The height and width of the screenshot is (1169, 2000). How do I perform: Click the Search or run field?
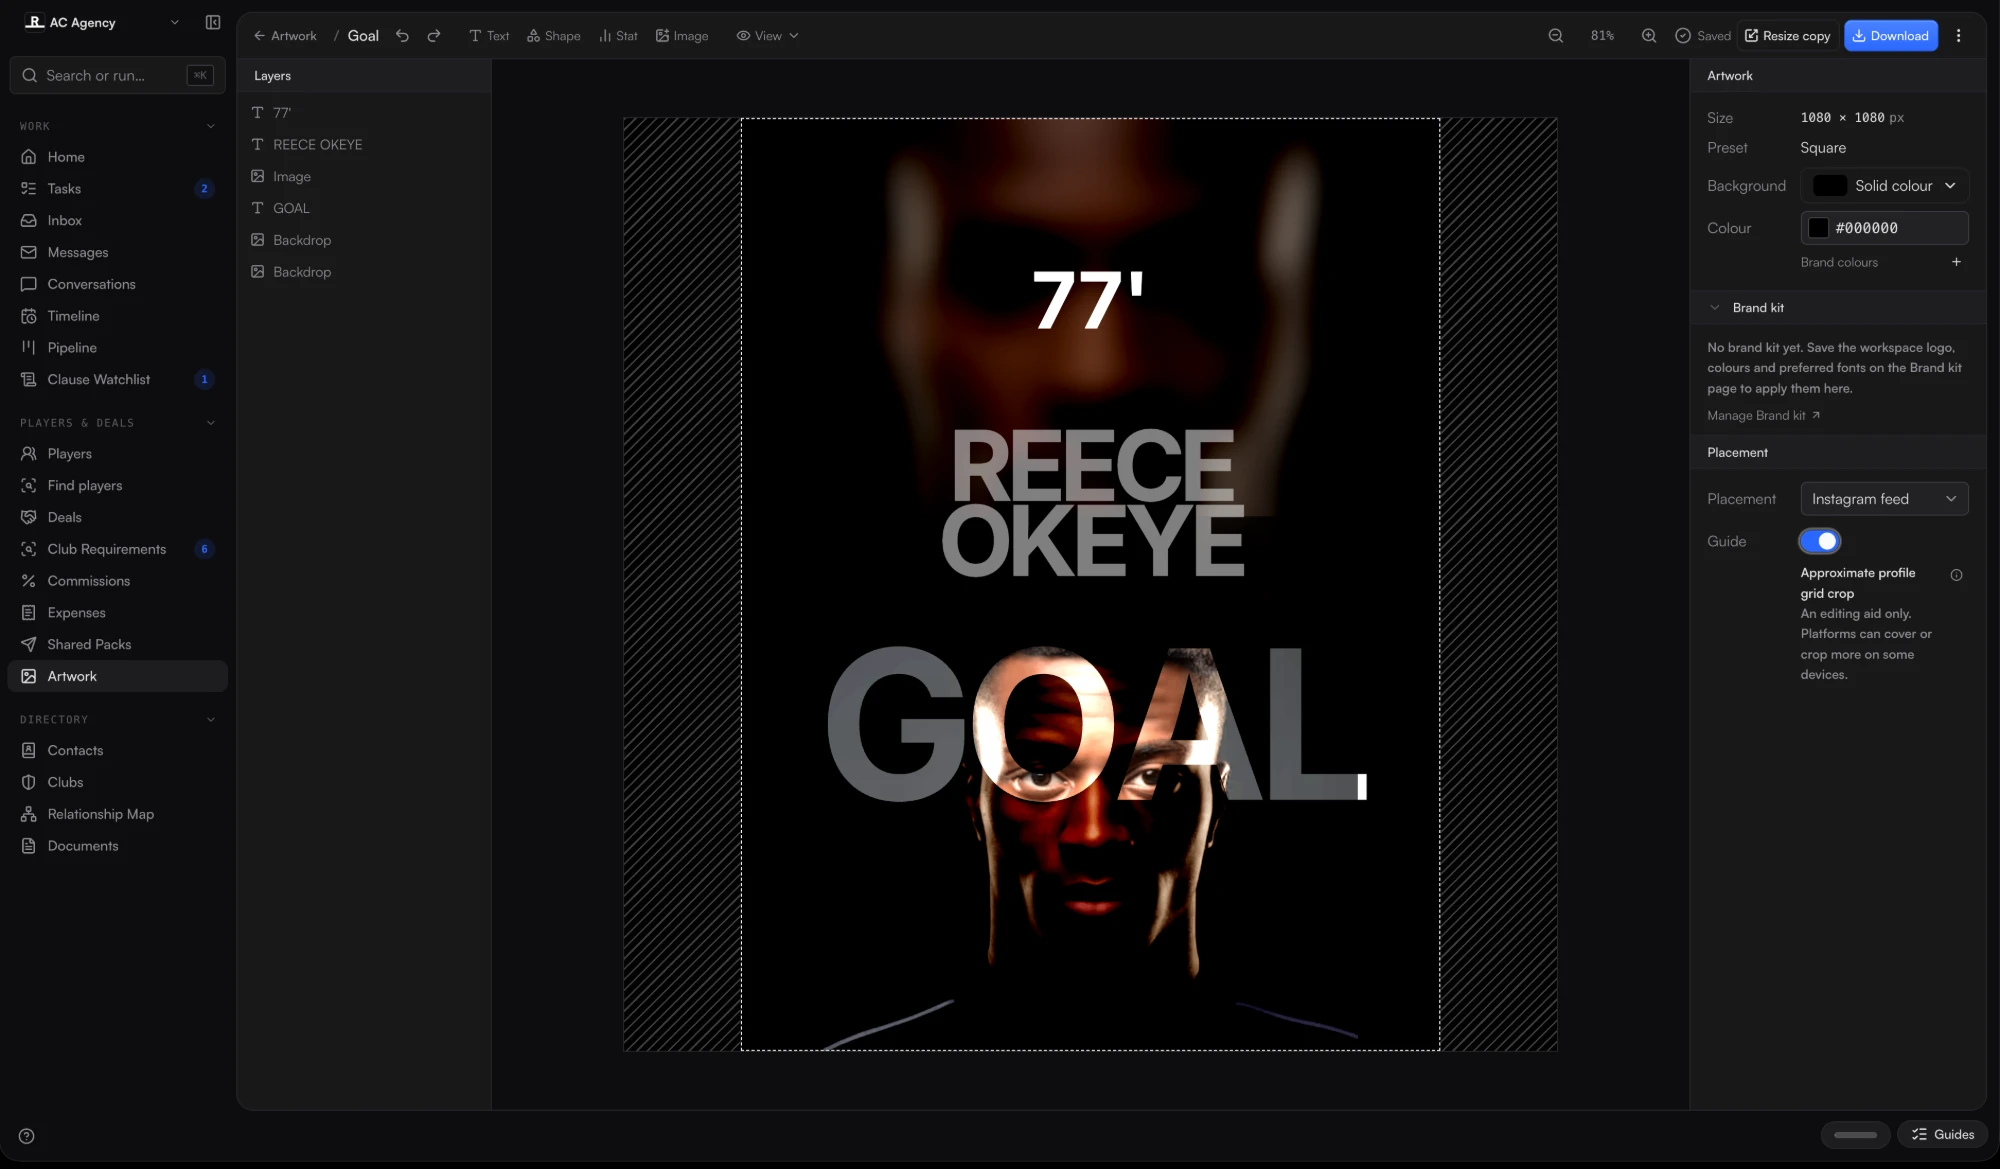117,76
